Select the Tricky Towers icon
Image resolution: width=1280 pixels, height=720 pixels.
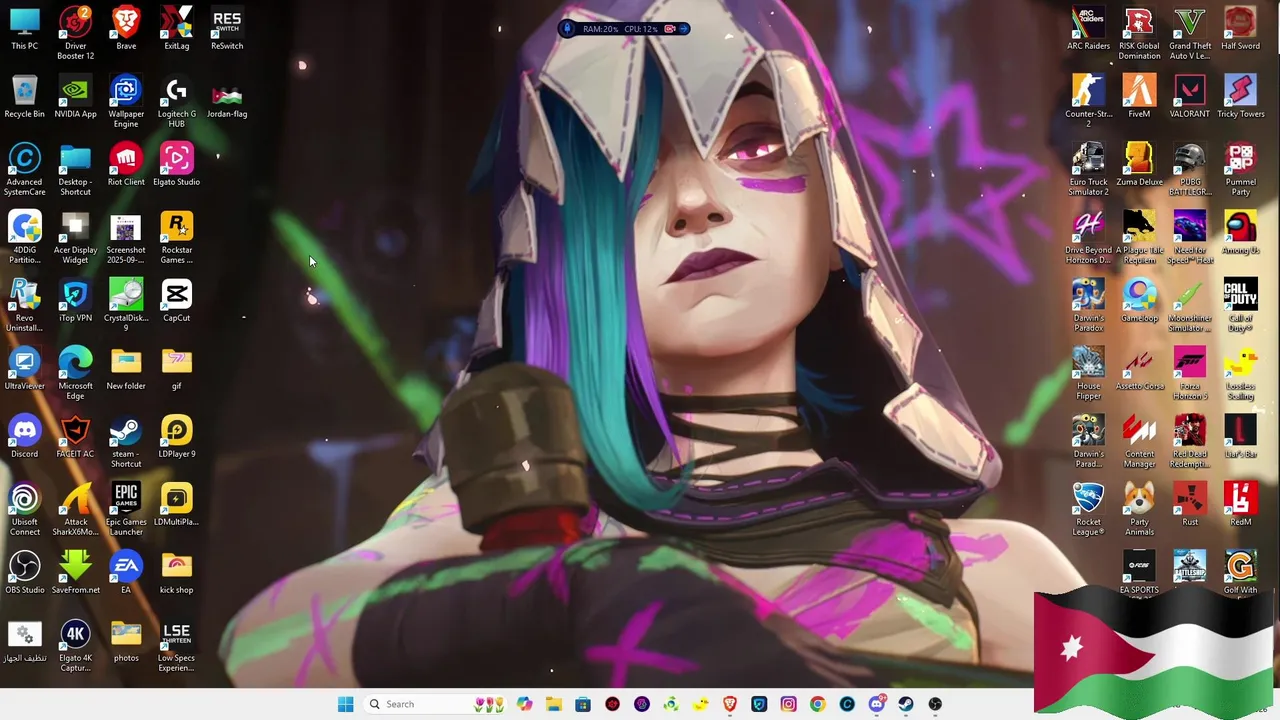(1240, 96)
